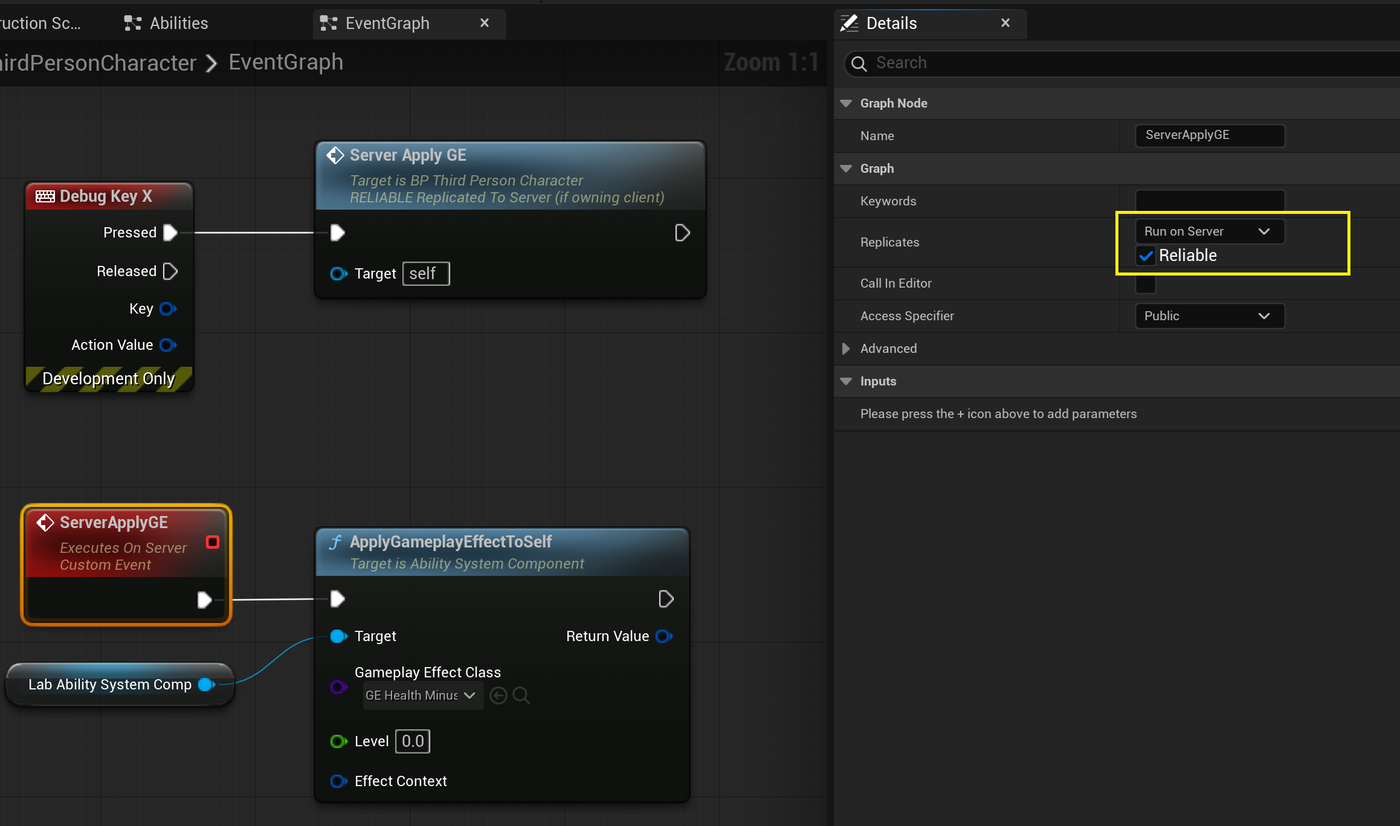Click ApplyGameplayEffectToSelf input exec pin
Screen dimensions: 1400x826
point(337,599)
